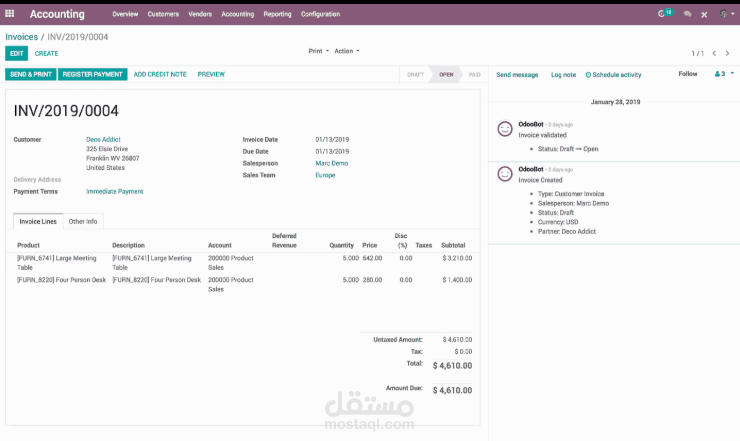Viewport: 740px width, 441px height.
Task: Click the PREVIEW button
Action: 211,74
